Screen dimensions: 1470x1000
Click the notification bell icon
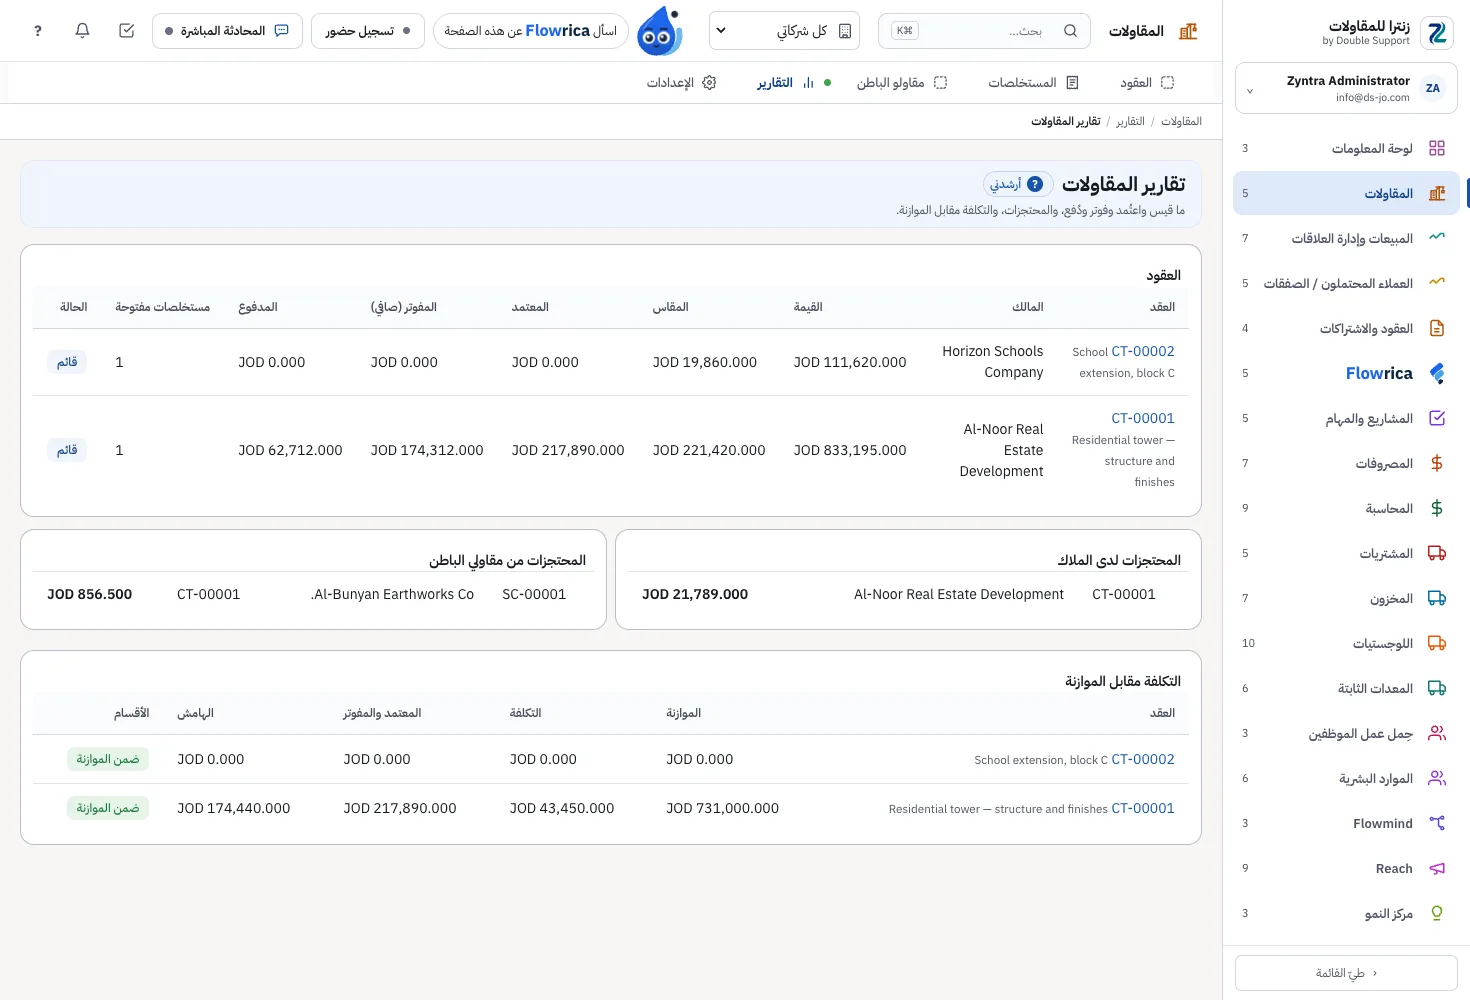82,31
